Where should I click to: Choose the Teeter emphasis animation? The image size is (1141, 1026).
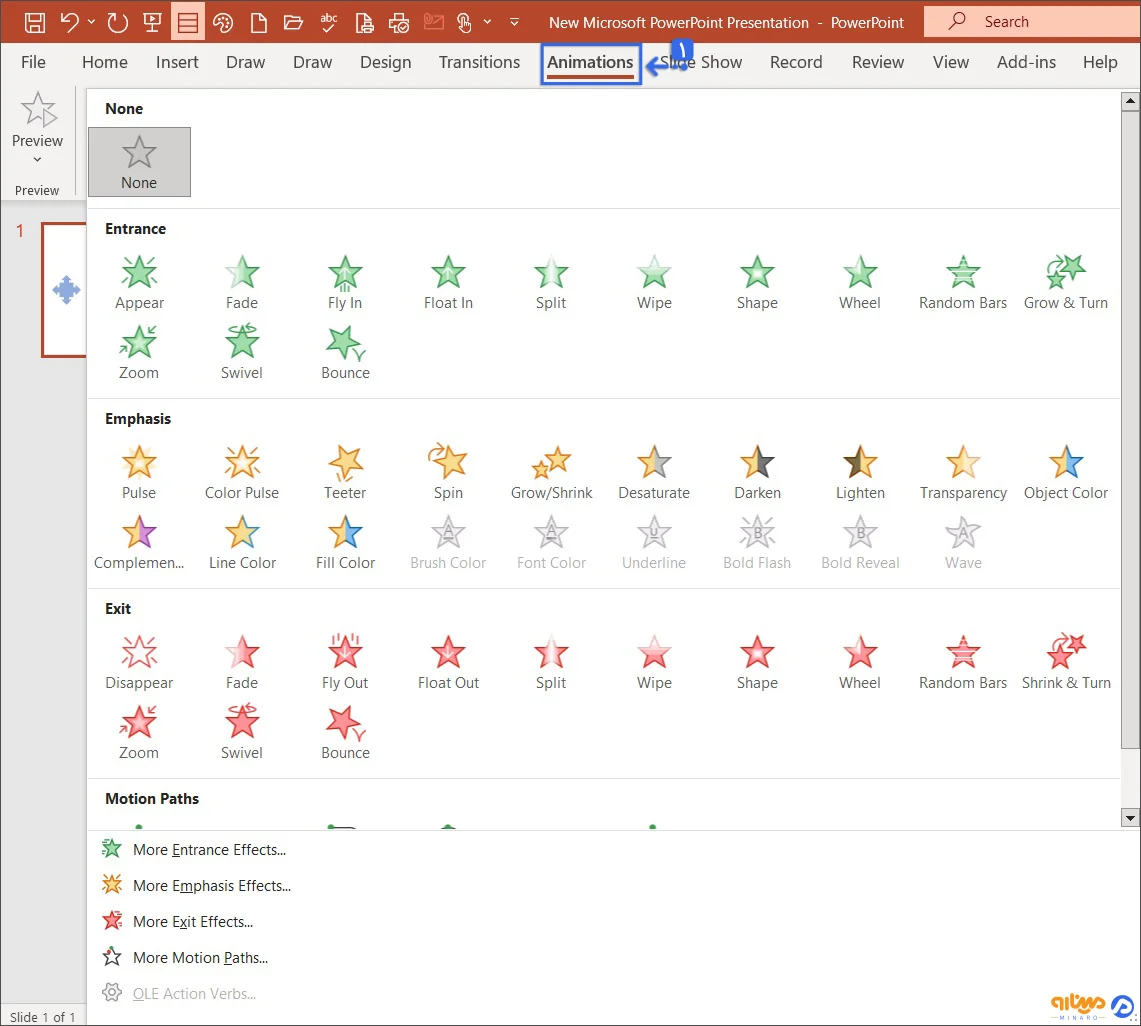[x=345, y=473]
